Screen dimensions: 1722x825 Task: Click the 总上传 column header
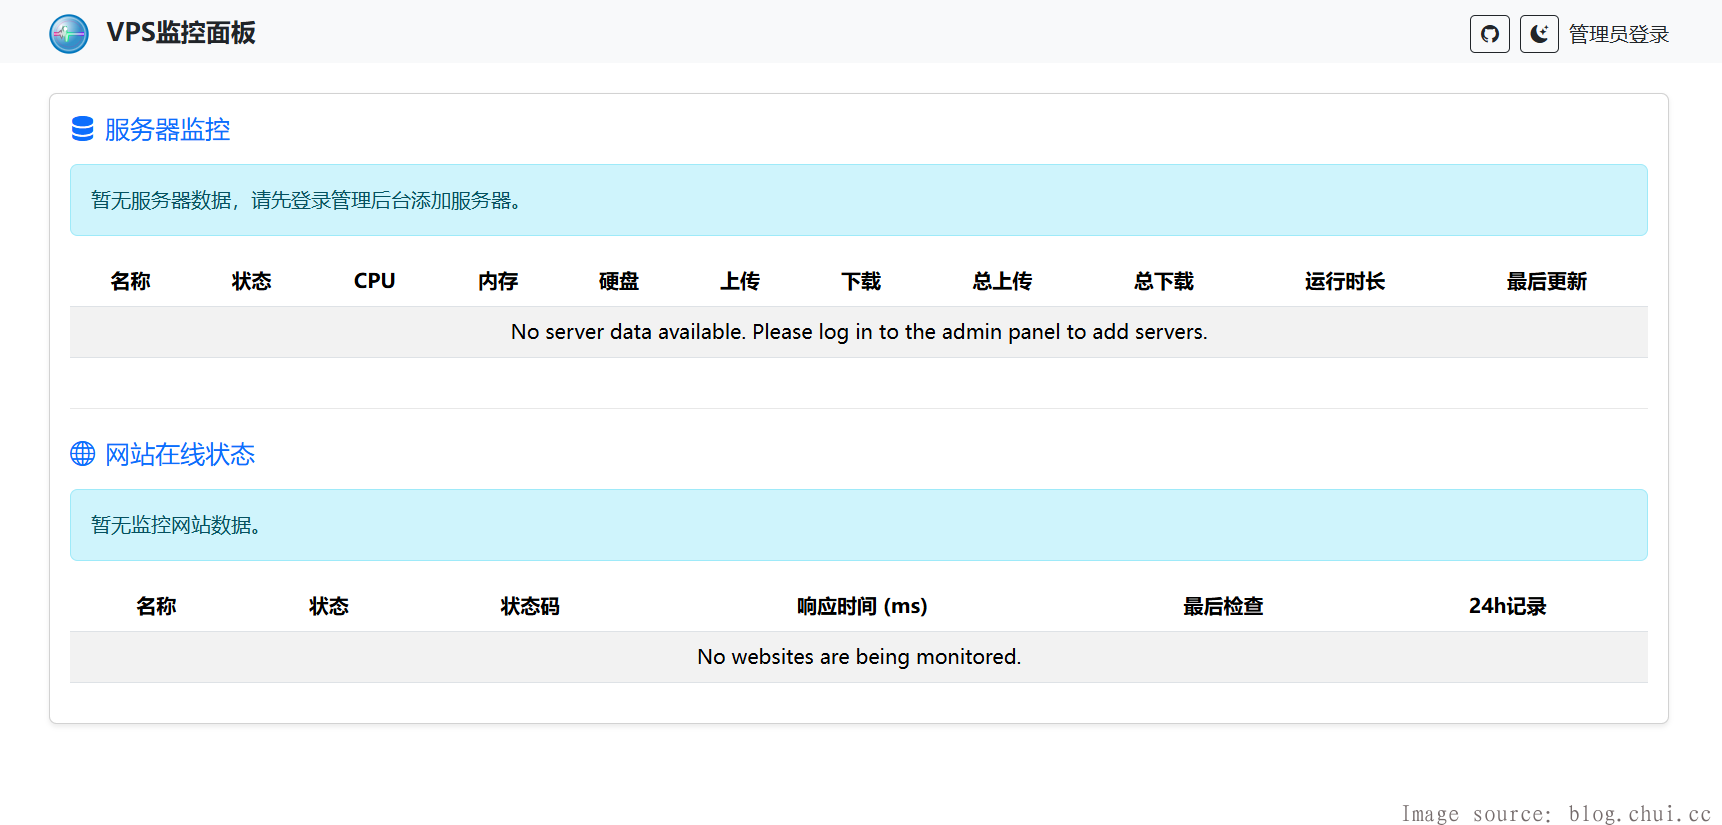pyautogui.click(x=1002, y=281)
